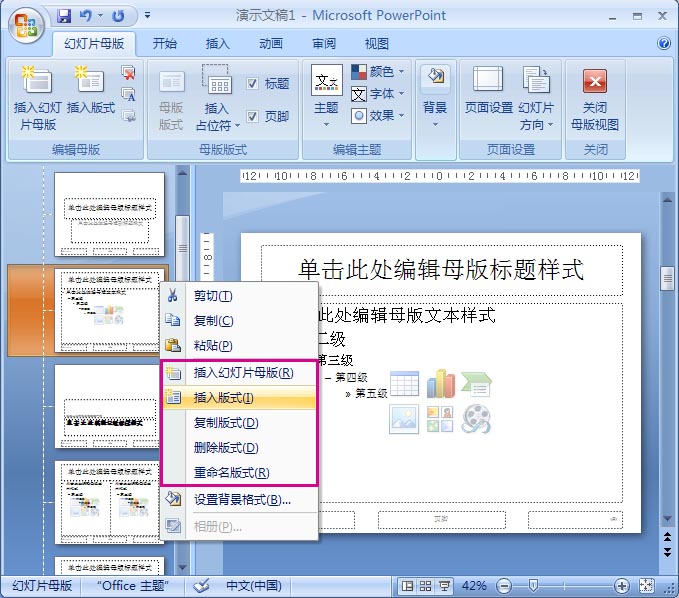Redo the last action
The image size is (679, 598).
pos(118,16)
